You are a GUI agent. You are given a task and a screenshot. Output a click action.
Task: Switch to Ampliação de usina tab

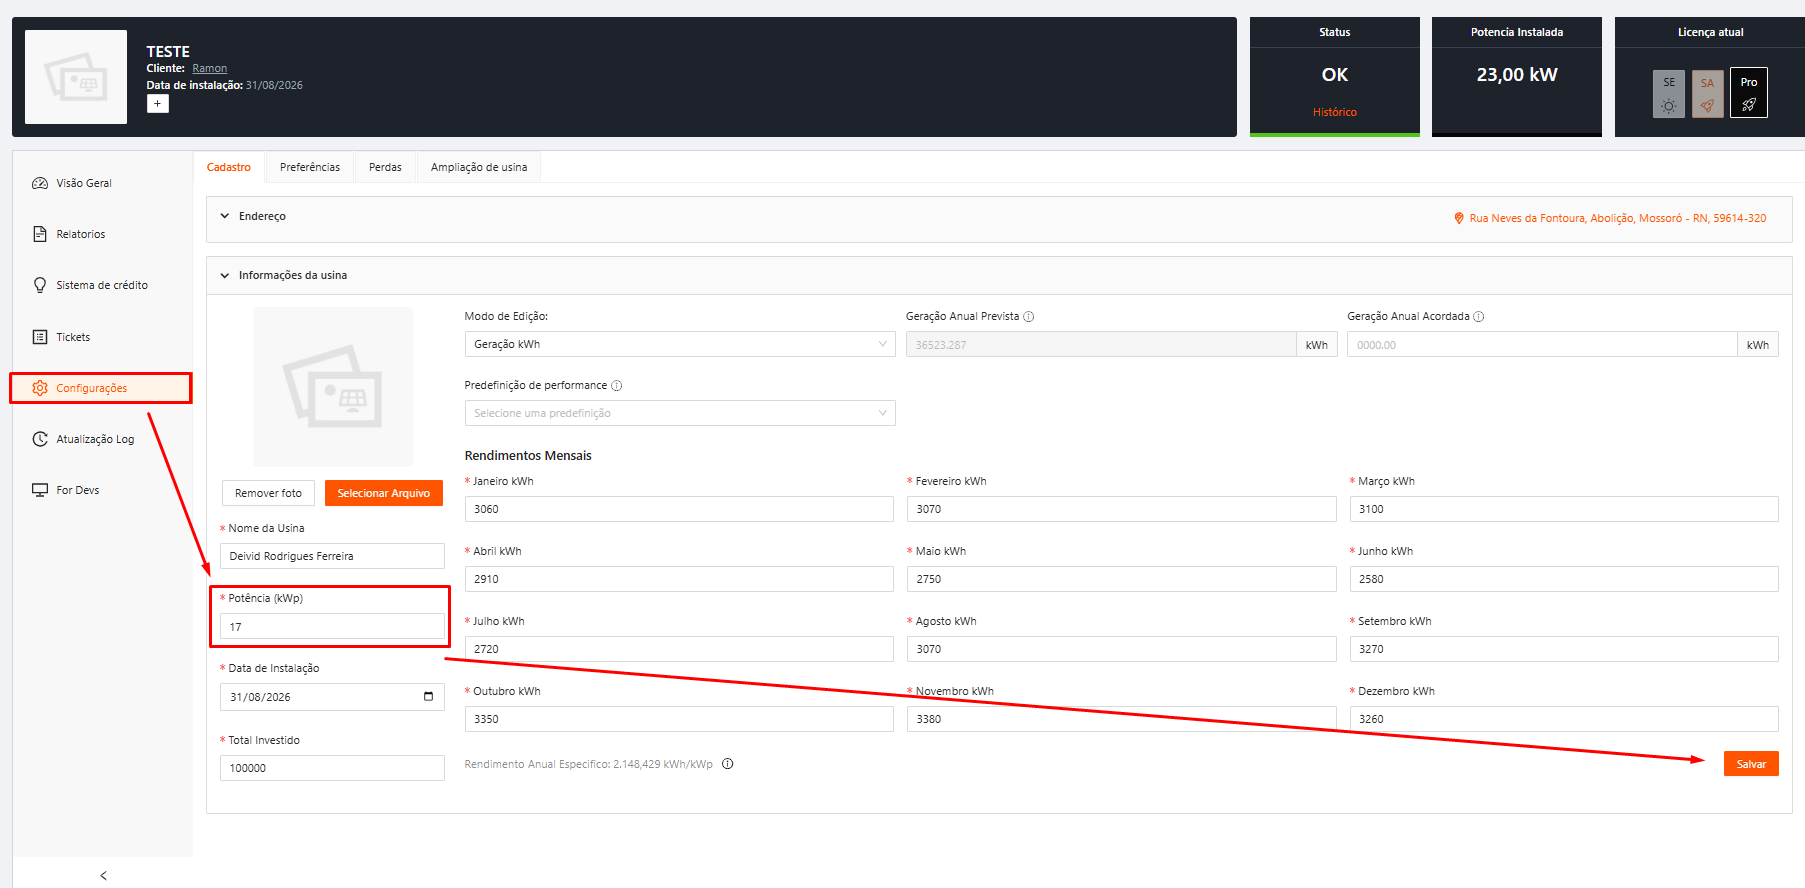(479, 167)
